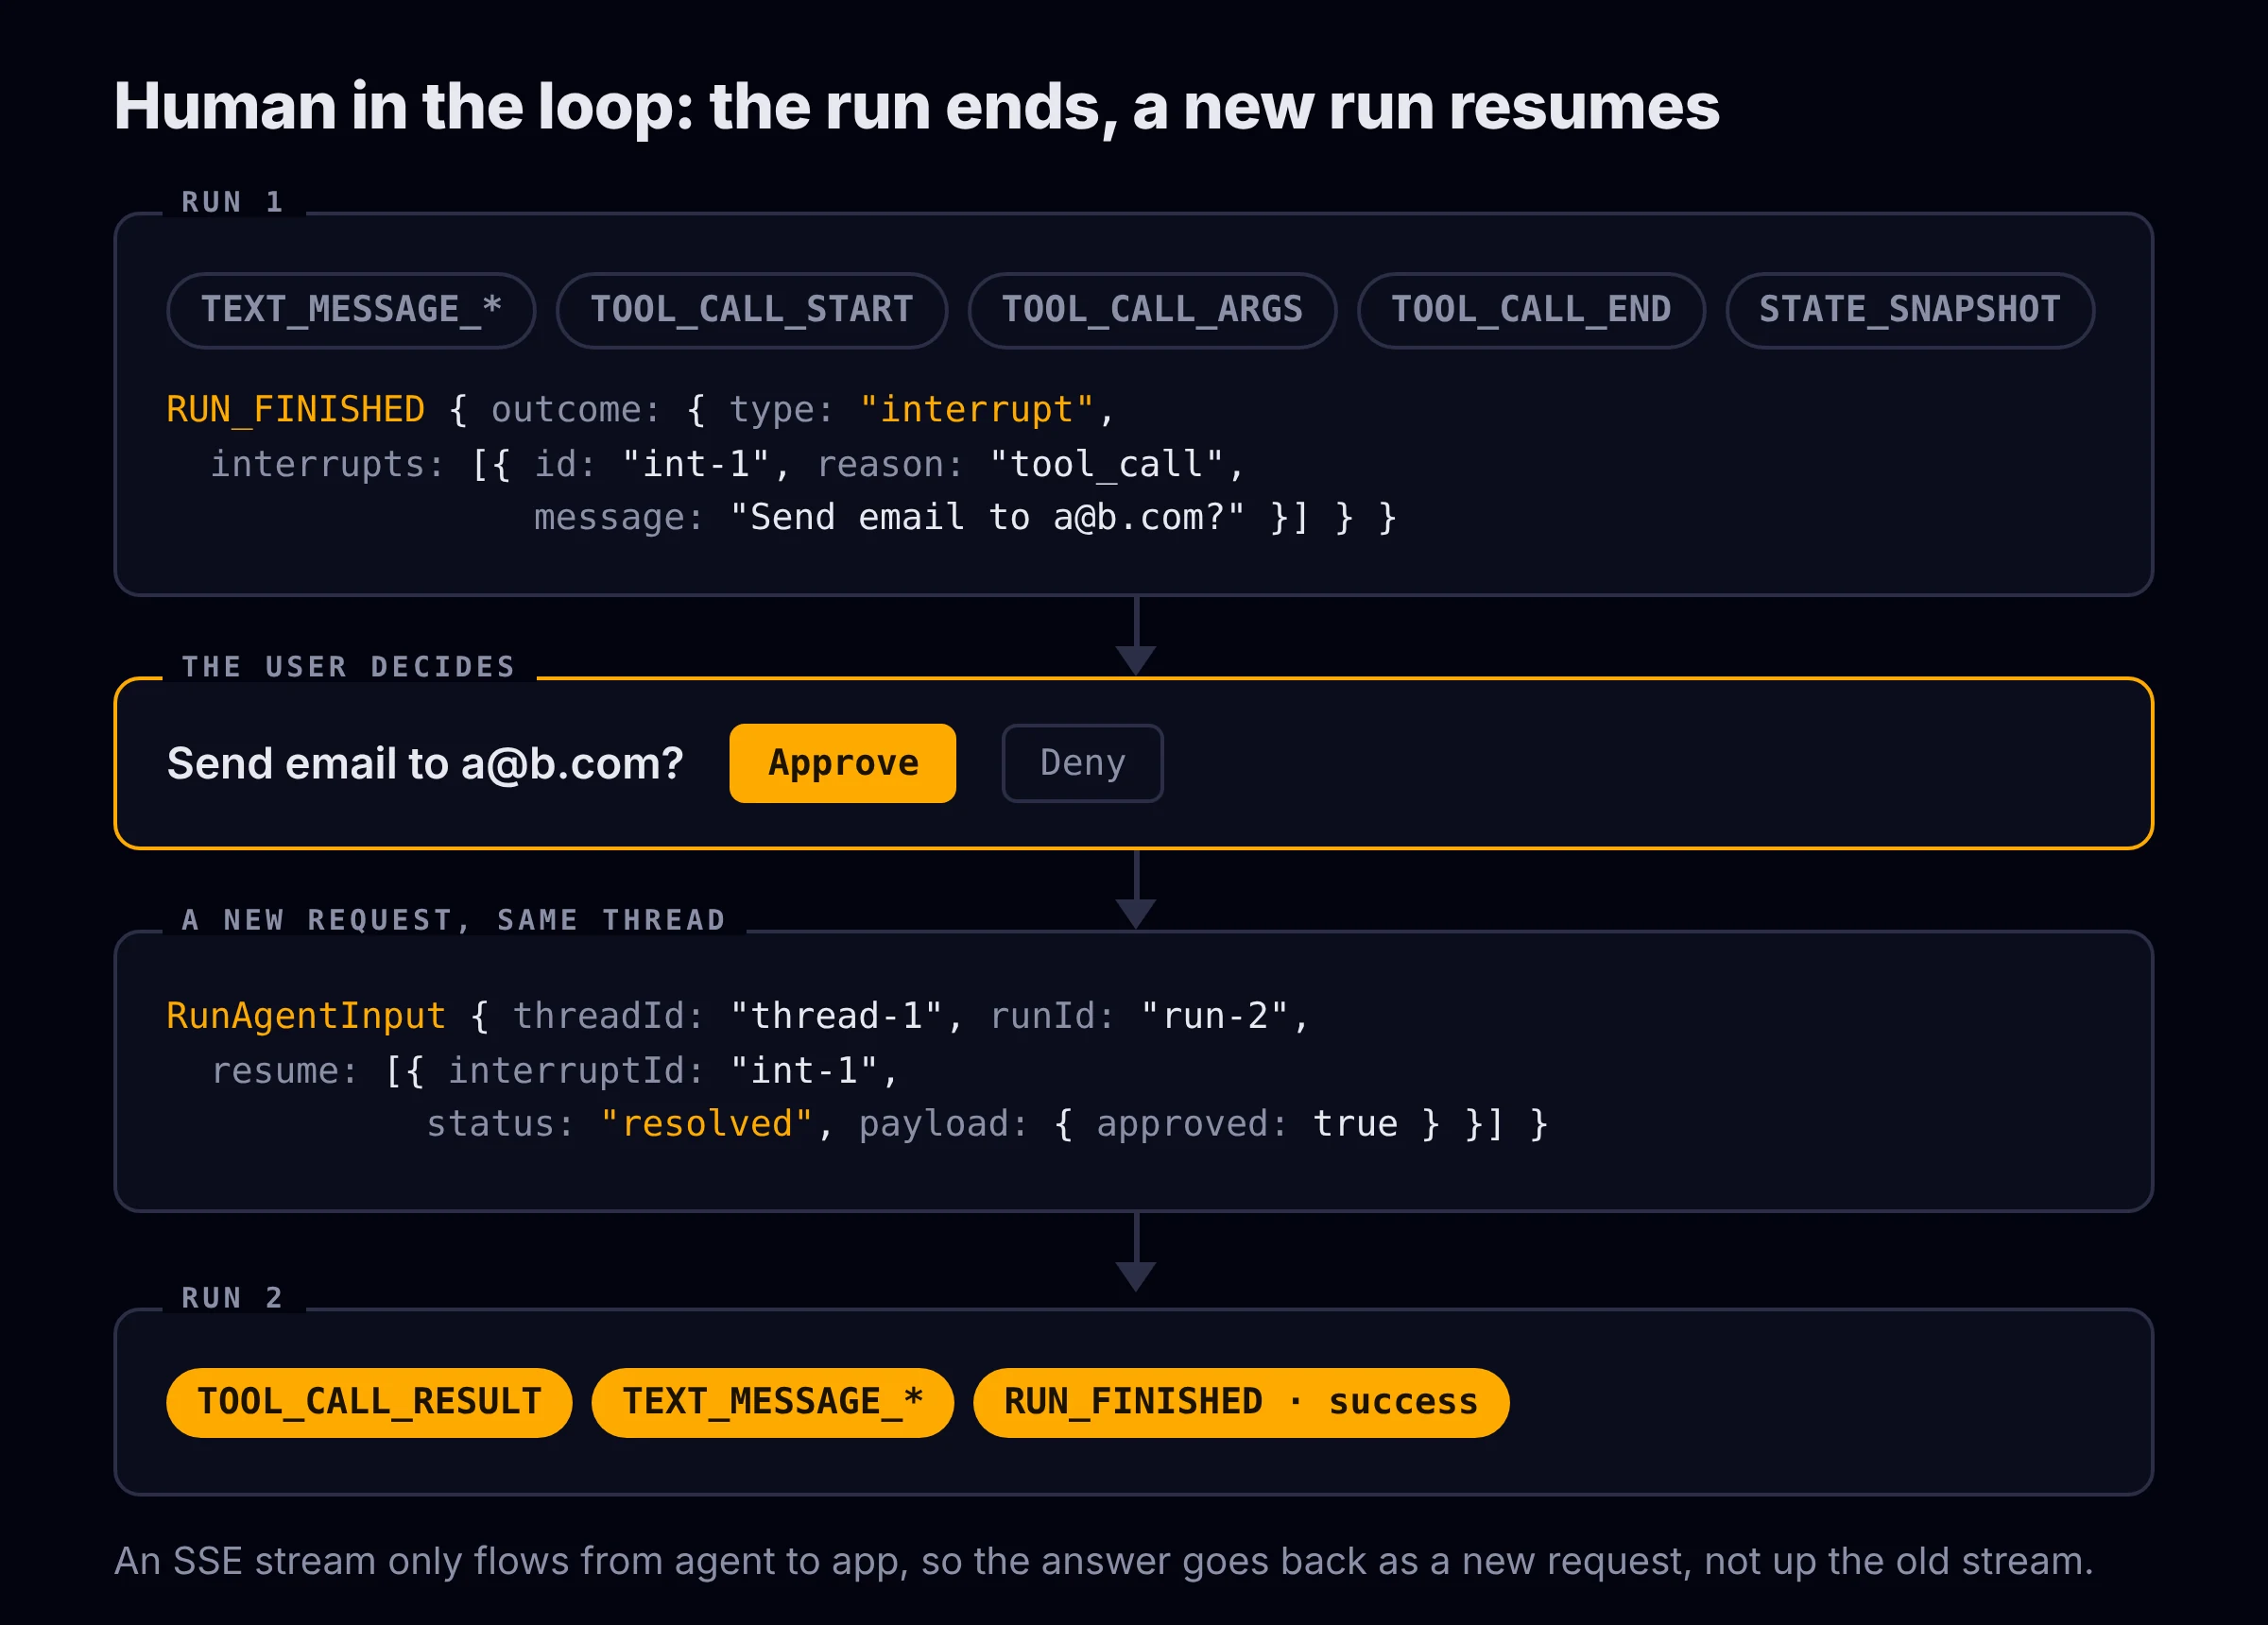
Task: Click the "run-2" runId value
Action: click(1214, 1016)
